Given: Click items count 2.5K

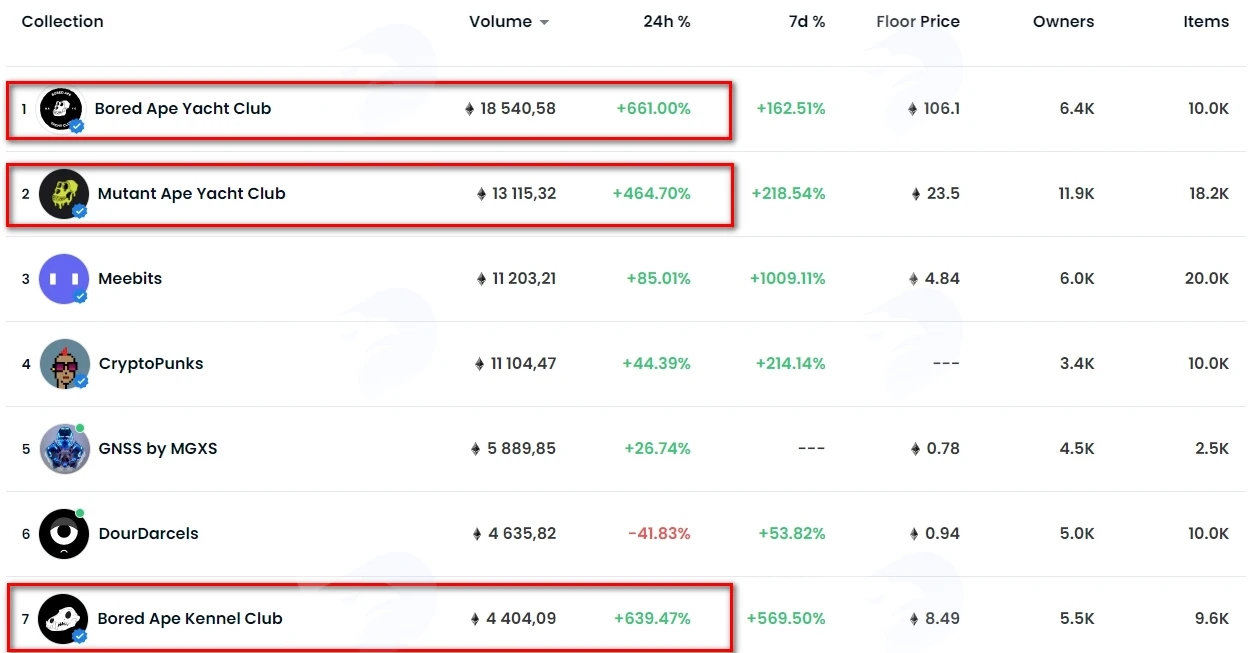Looking at the screenshot, I should coord(1212,449).
